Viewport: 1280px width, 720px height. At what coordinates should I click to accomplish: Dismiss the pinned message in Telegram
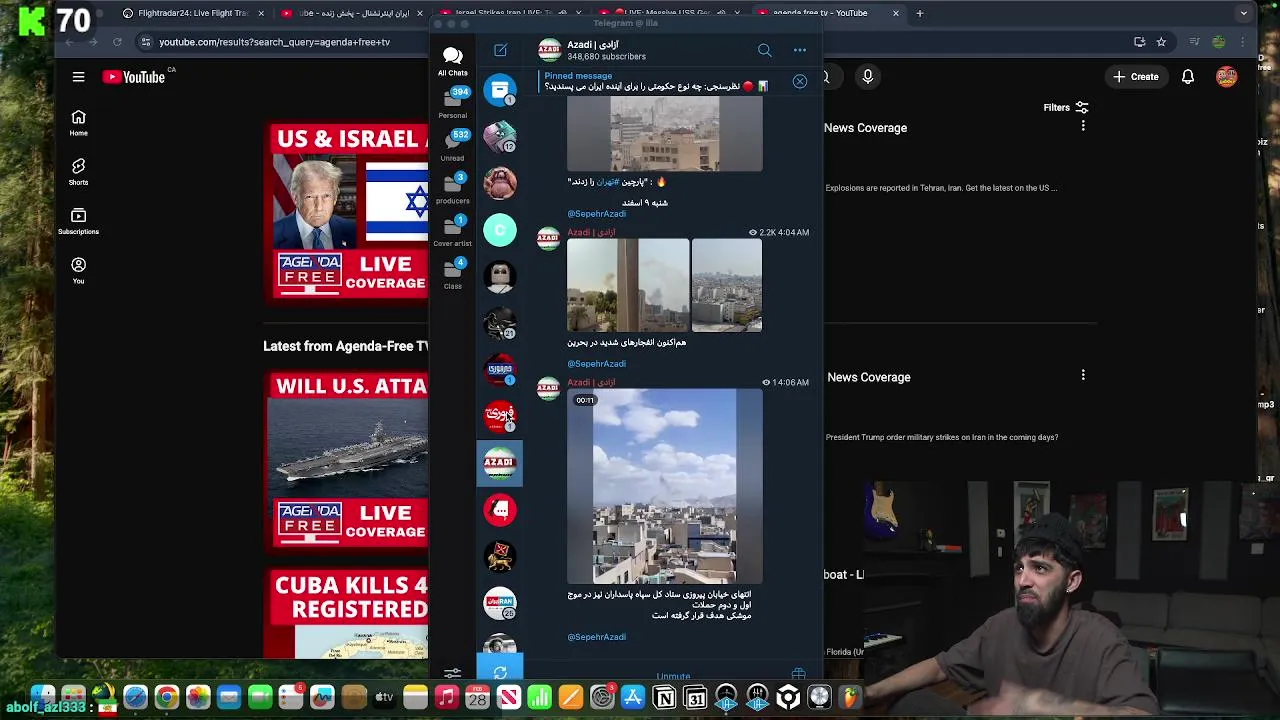[800, 81]
